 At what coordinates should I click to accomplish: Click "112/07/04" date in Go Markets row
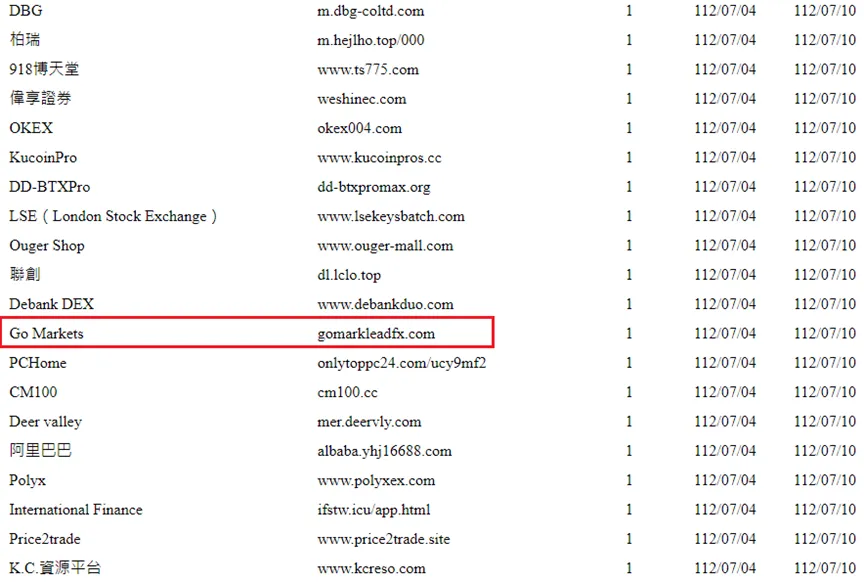[725, 333]
